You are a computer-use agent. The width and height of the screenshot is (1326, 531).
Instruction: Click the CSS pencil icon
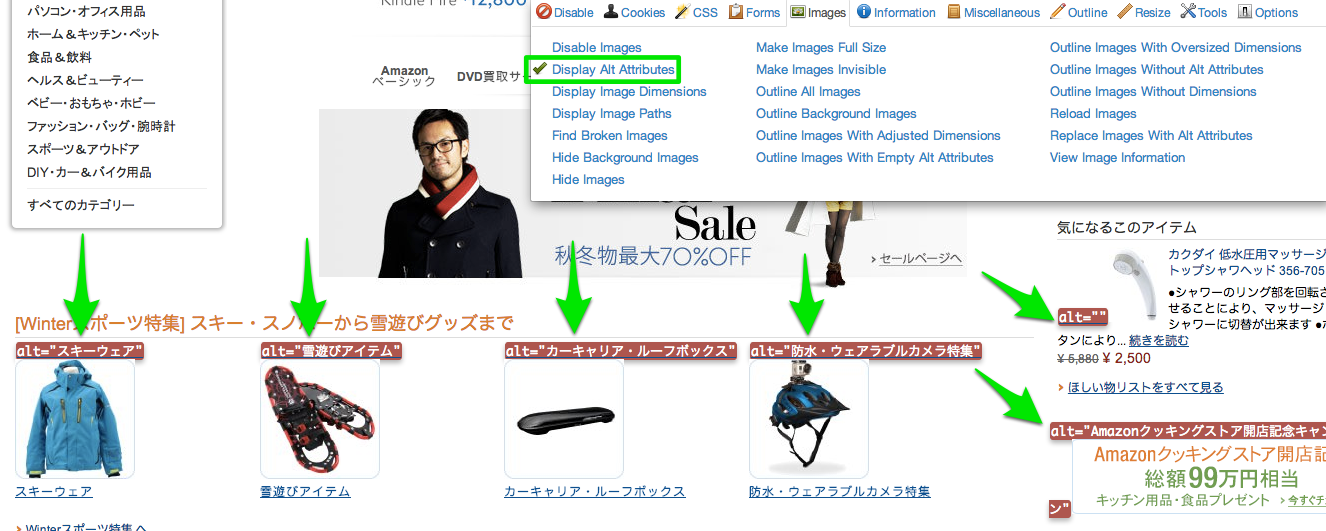[681, 12]
